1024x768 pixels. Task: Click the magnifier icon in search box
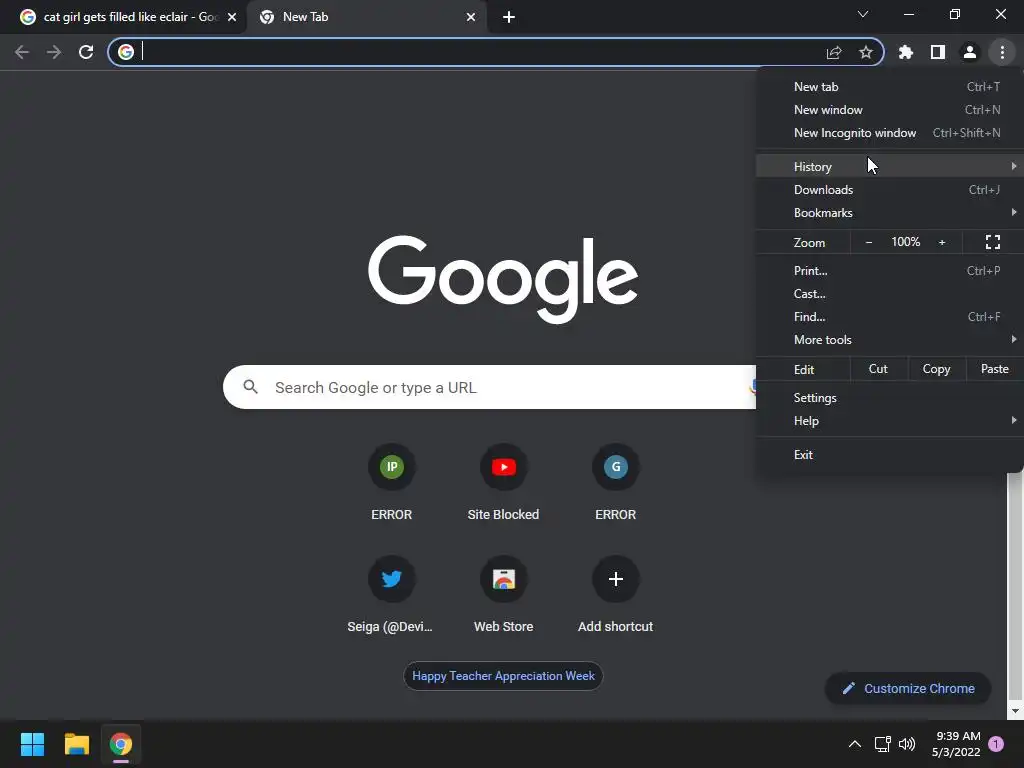(250, 387)
